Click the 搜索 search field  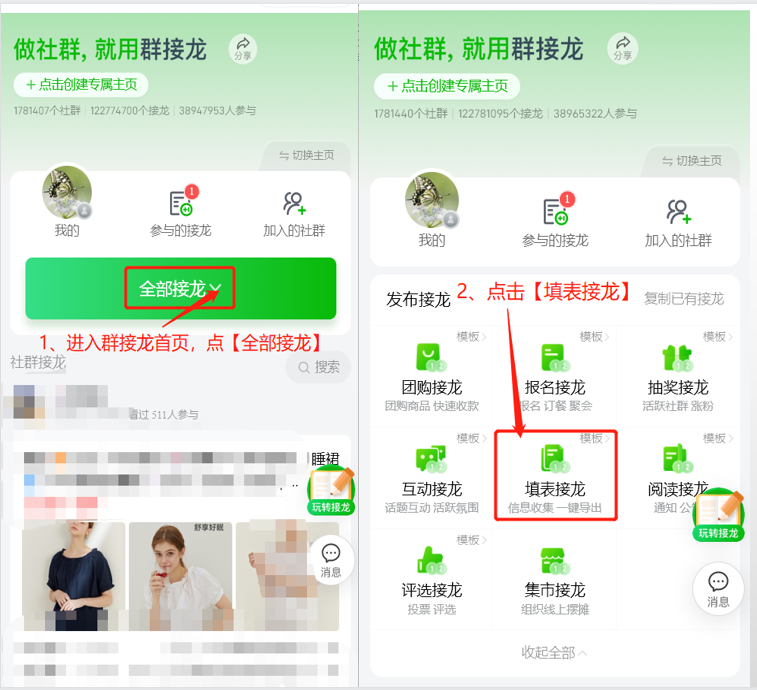[x=318, y=367]
